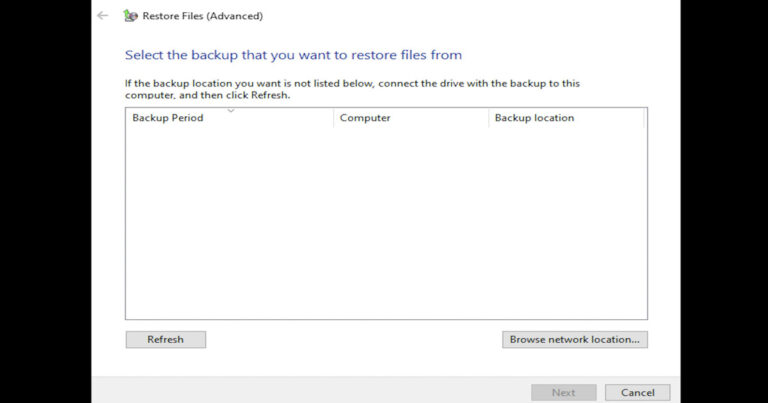Open Browse network location dialog
The width and height of the screenshot is (768, 403).
click(575, 339)
